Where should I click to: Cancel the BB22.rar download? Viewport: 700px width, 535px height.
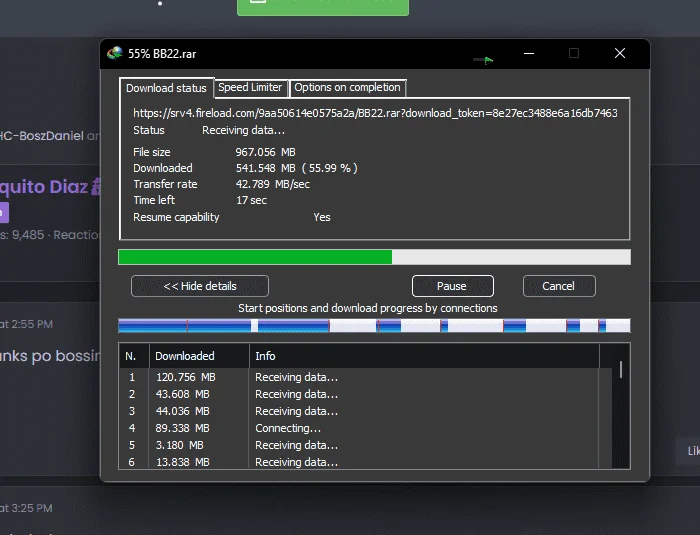559,286
